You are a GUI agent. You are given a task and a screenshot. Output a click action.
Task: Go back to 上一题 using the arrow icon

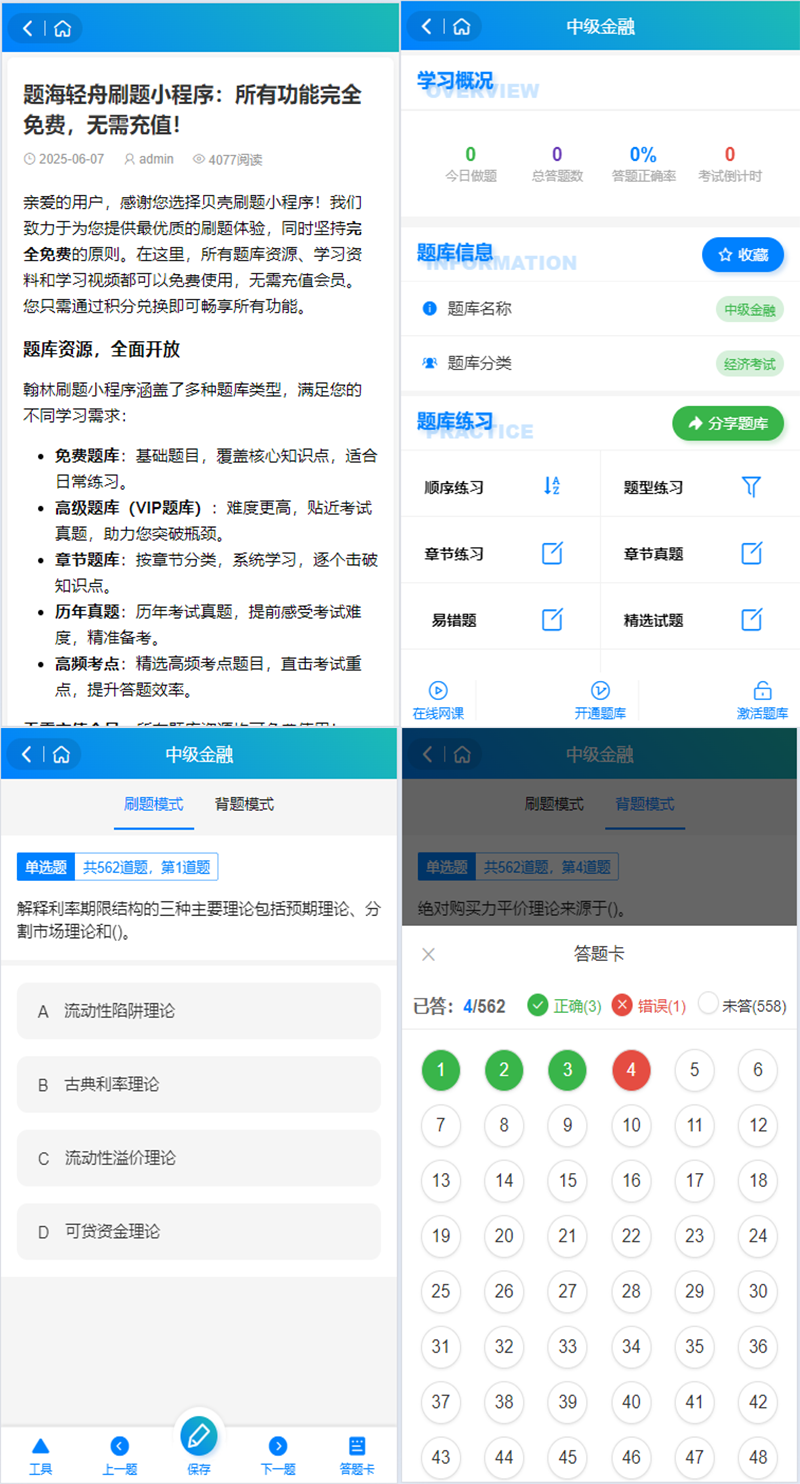(120, 1445)
